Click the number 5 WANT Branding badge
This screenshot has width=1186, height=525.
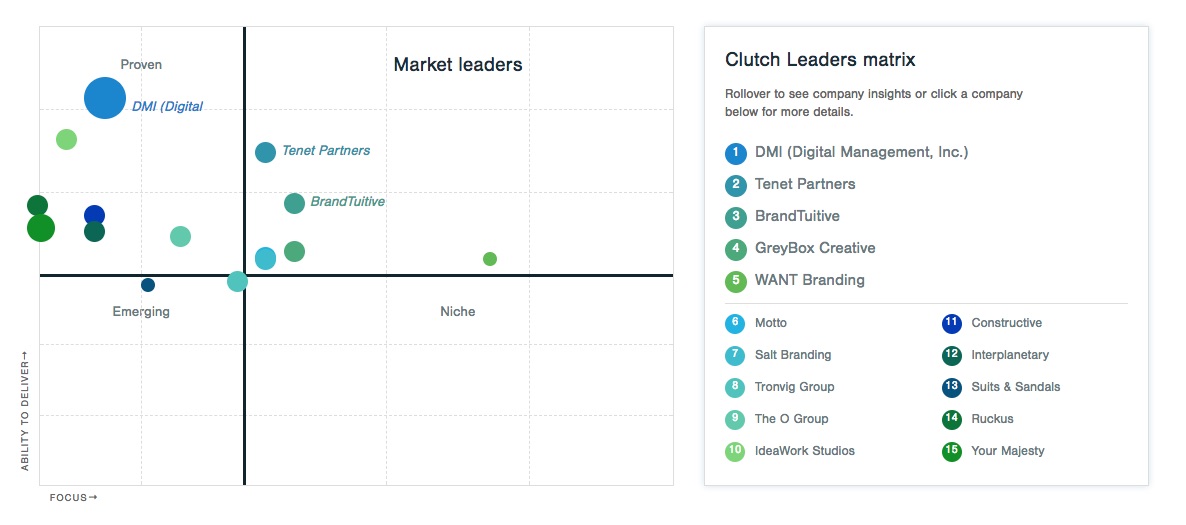(x=736, y=281)
